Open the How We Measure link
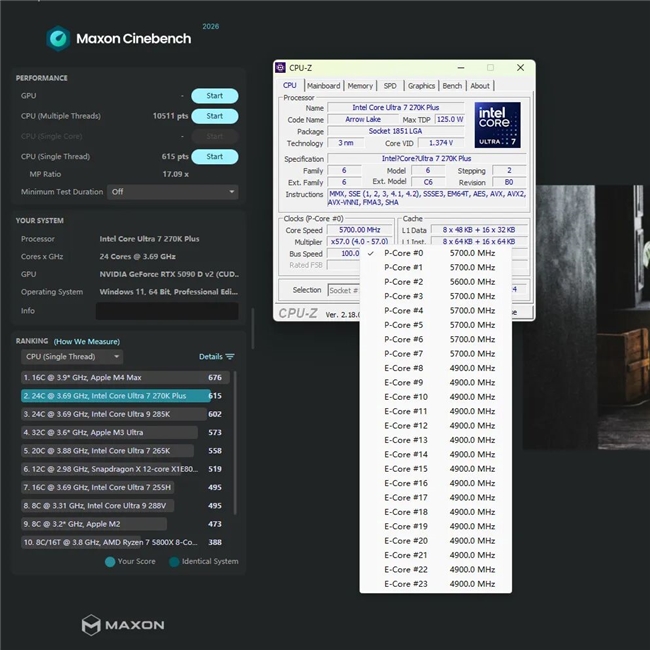 (x=86, y=341)
